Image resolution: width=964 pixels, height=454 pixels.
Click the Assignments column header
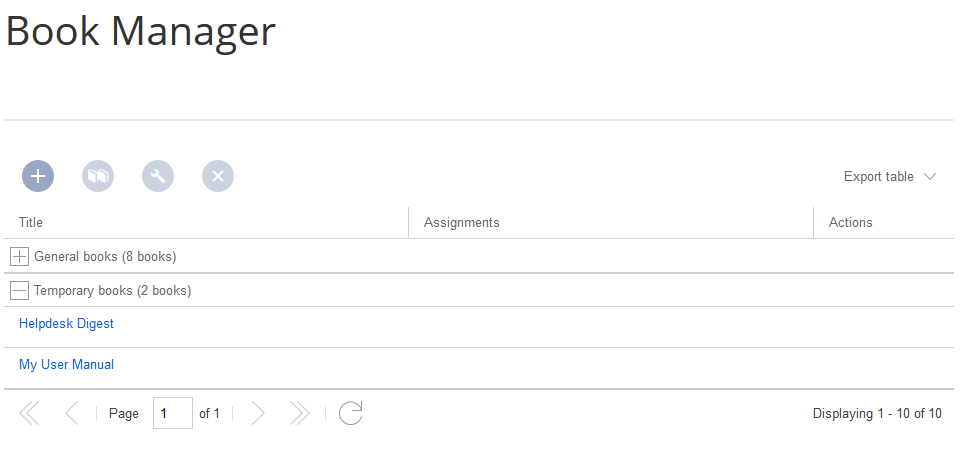461,222
